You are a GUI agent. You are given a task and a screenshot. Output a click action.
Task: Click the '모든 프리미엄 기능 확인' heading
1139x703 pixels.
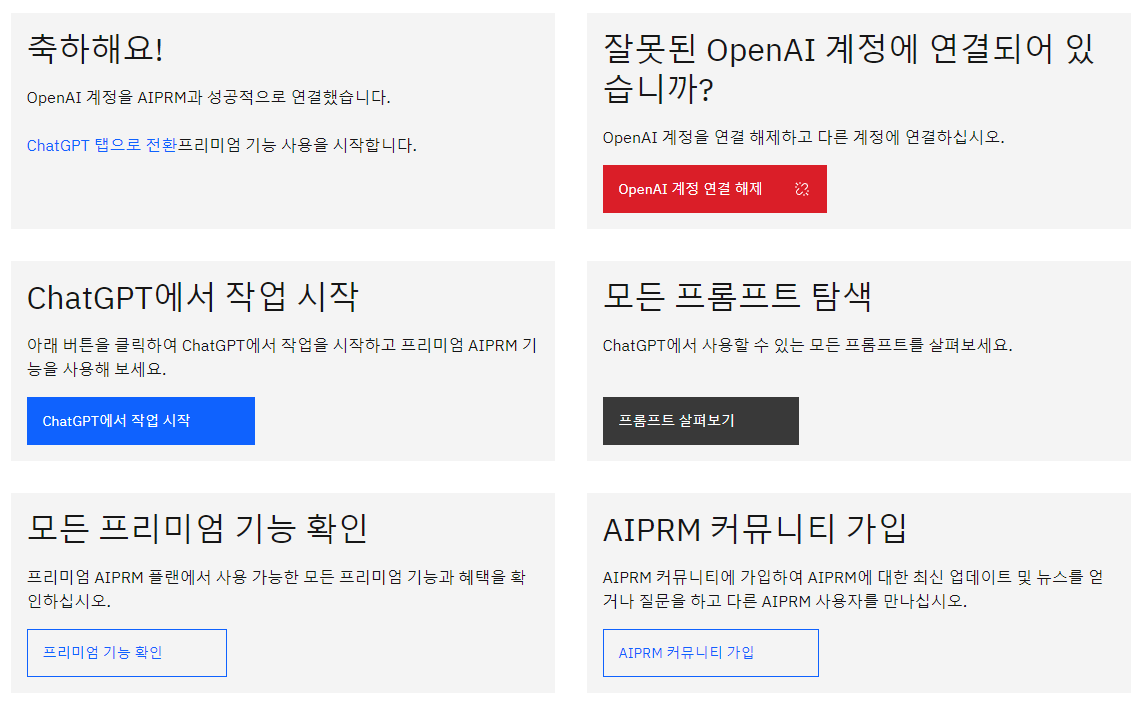(x=198, y=529)
